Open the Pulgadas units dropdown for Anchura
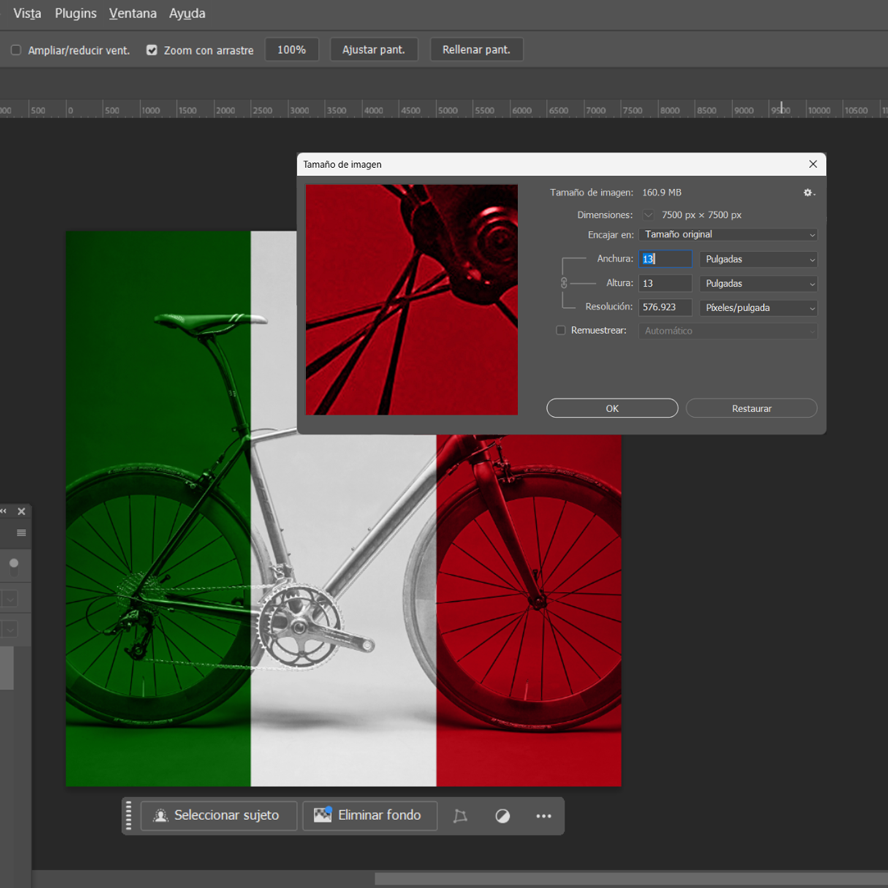888x888 pixels. (758, 259)
